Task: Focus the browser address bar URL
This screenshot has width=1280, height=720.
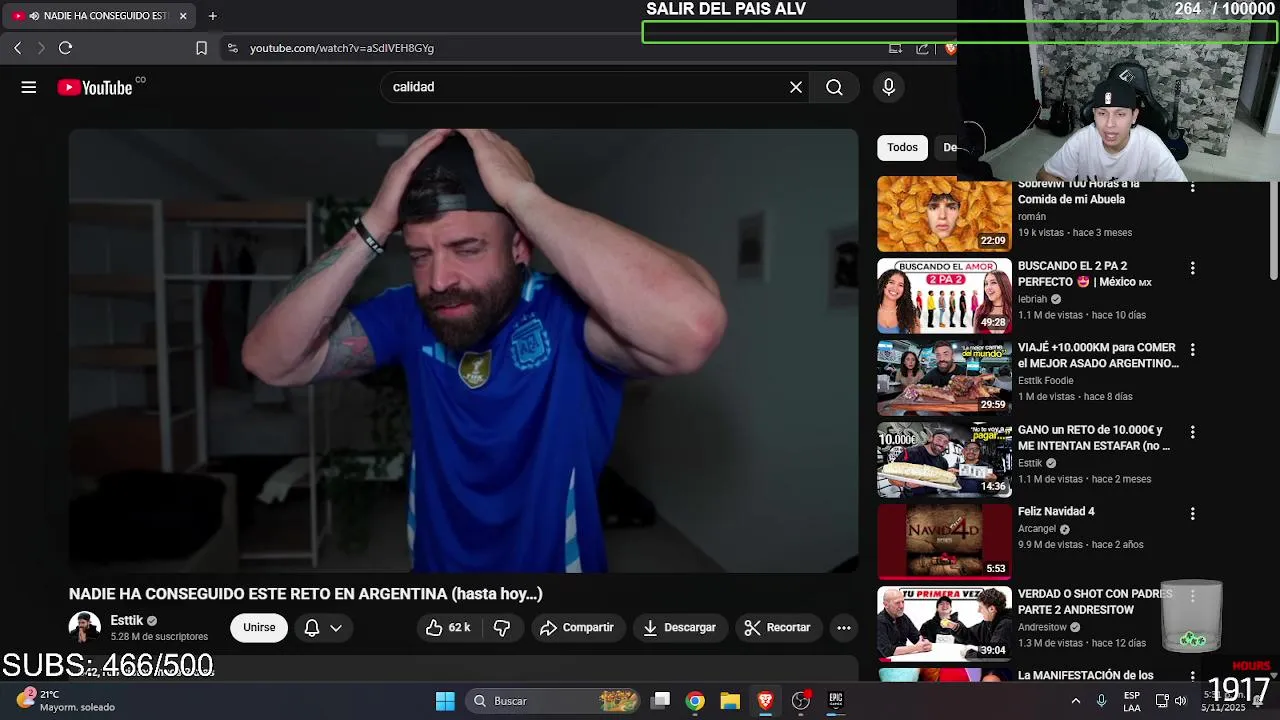Action: [342, 48]
